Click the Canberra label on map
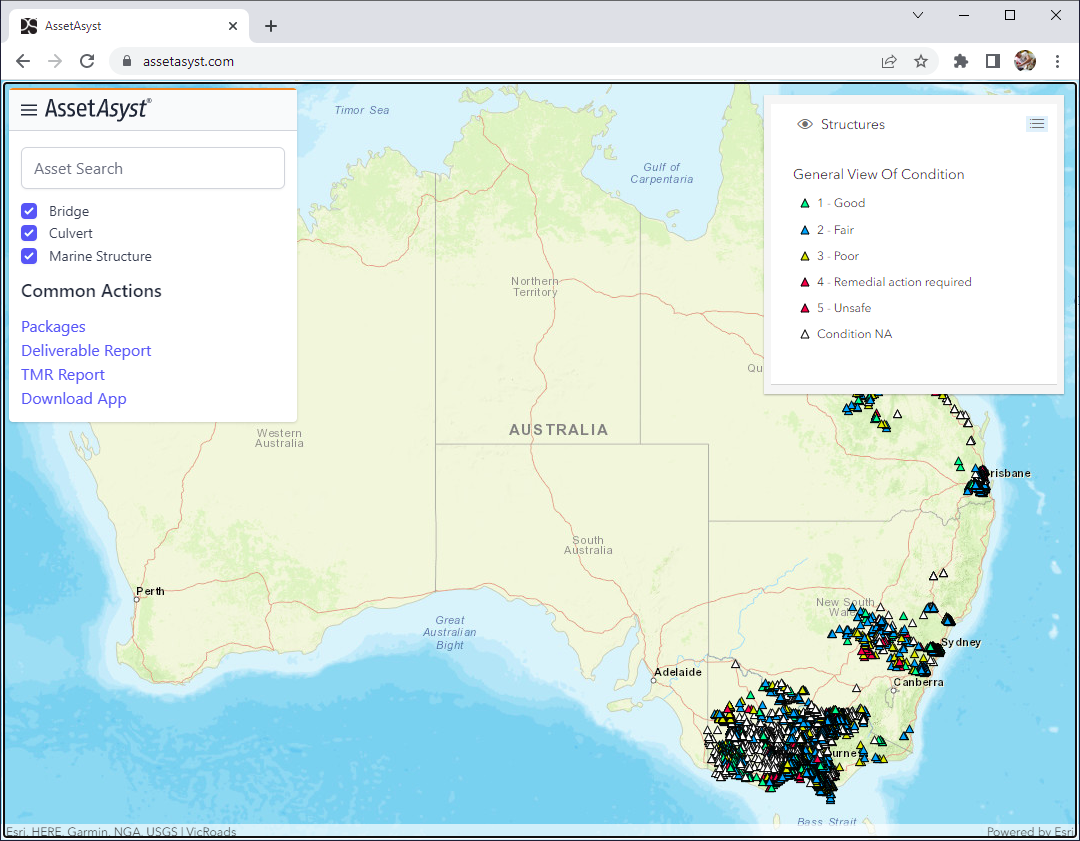1080x841 pixels. [x=918, y=682]
